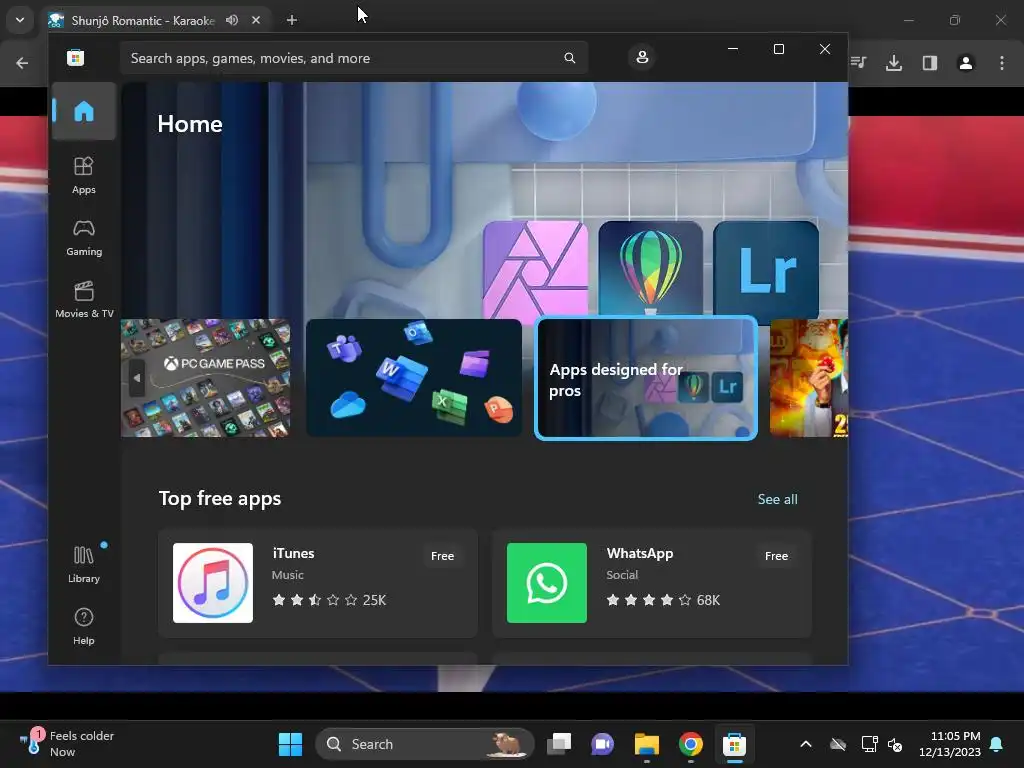The height and width of the screenshot is (768, 1024).
Task: Click the OneDrive icon in the system tray
Action: tap(838, 744)
